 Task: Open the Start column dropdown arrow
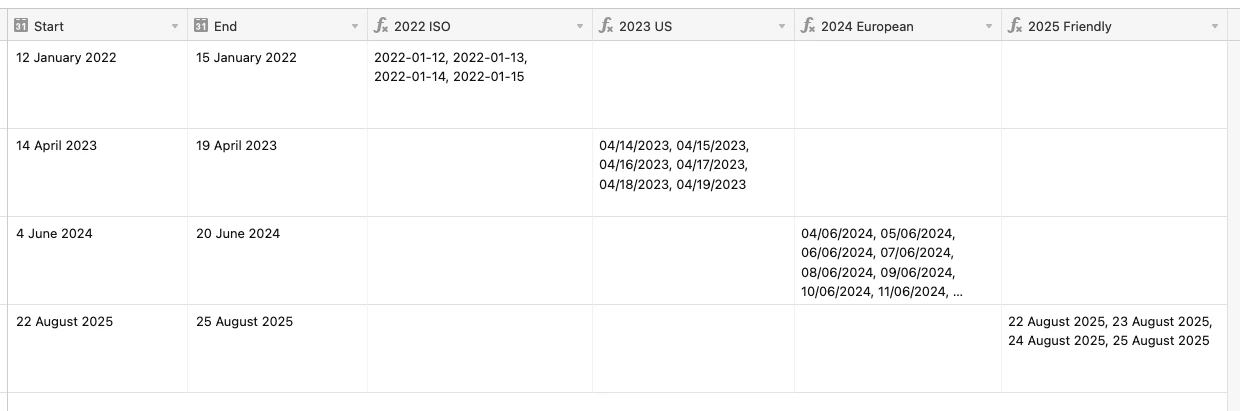[175, 27]
